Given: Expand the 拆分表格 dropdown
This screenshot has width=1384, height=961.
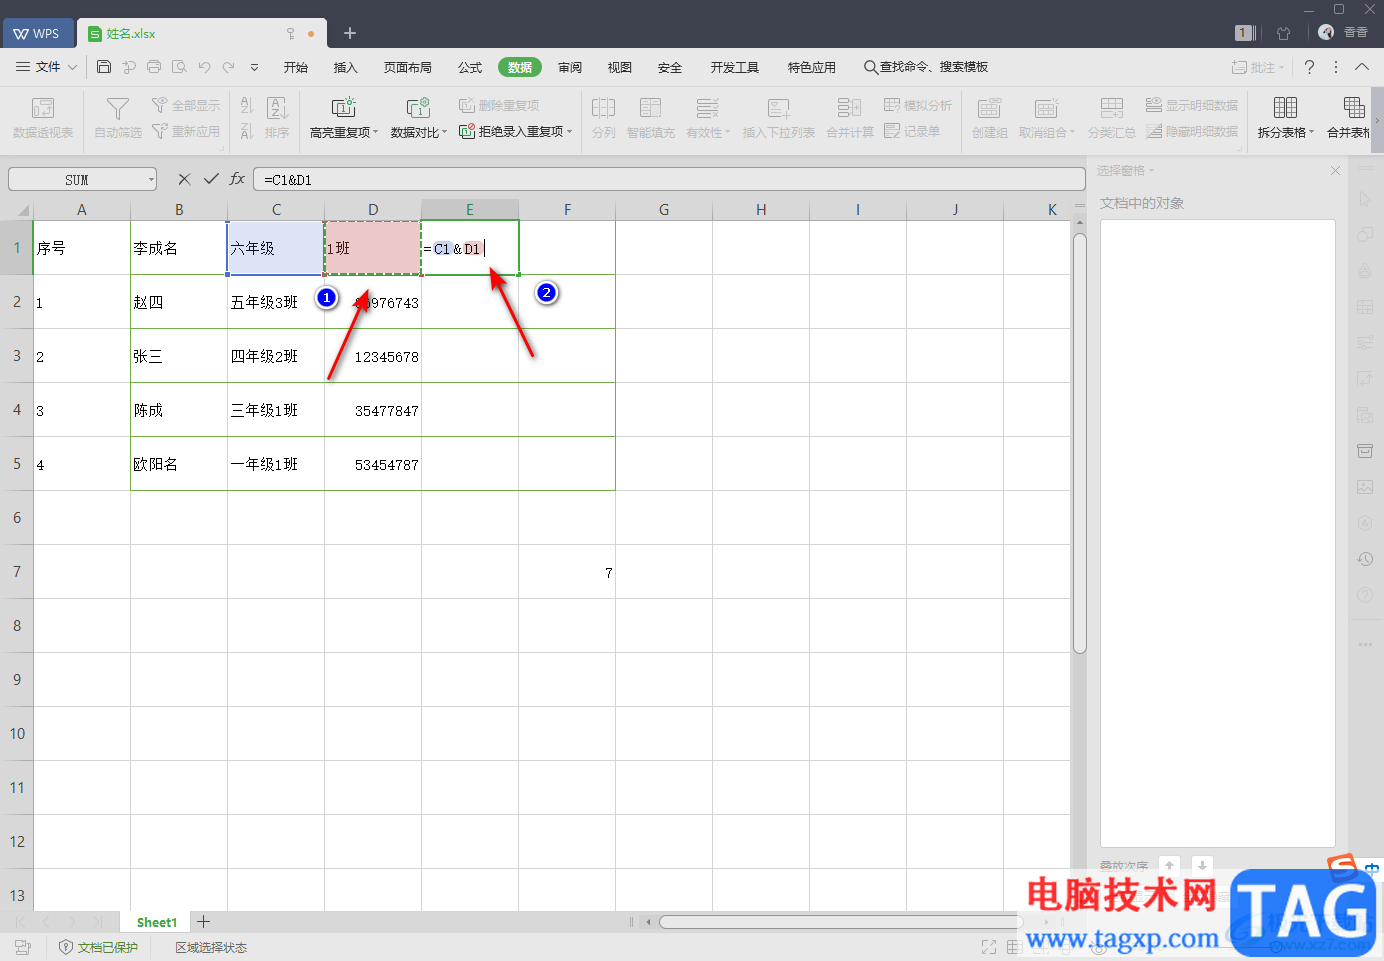Looking at the screenshot, I should [1311, 132].
